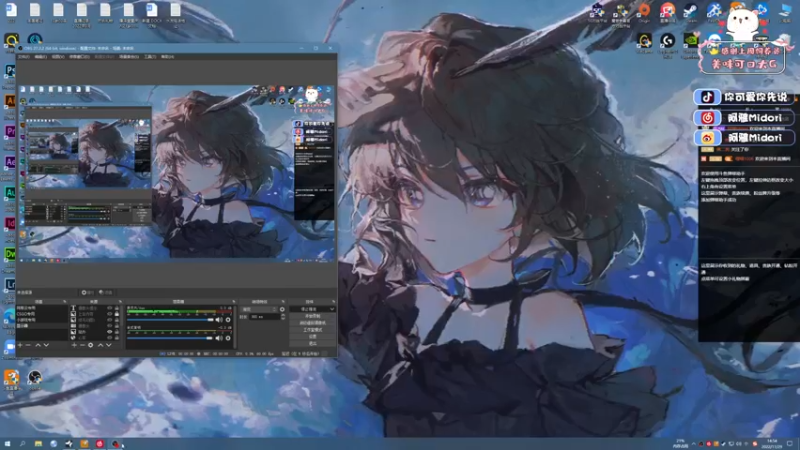
Task: Open scene transition gear settings
Action: click(x=282, y=309)
